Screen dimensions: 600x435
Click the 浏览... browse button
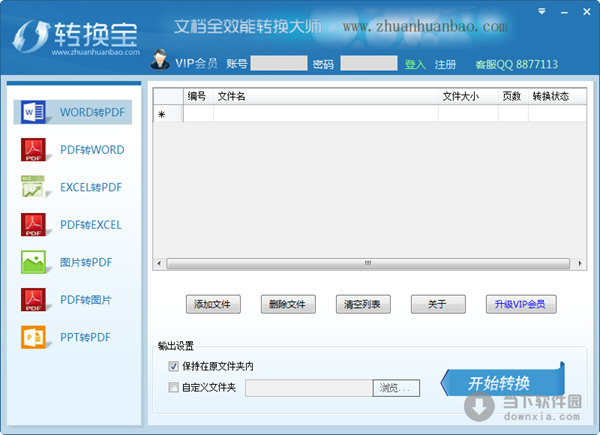[x=396, y=388]
